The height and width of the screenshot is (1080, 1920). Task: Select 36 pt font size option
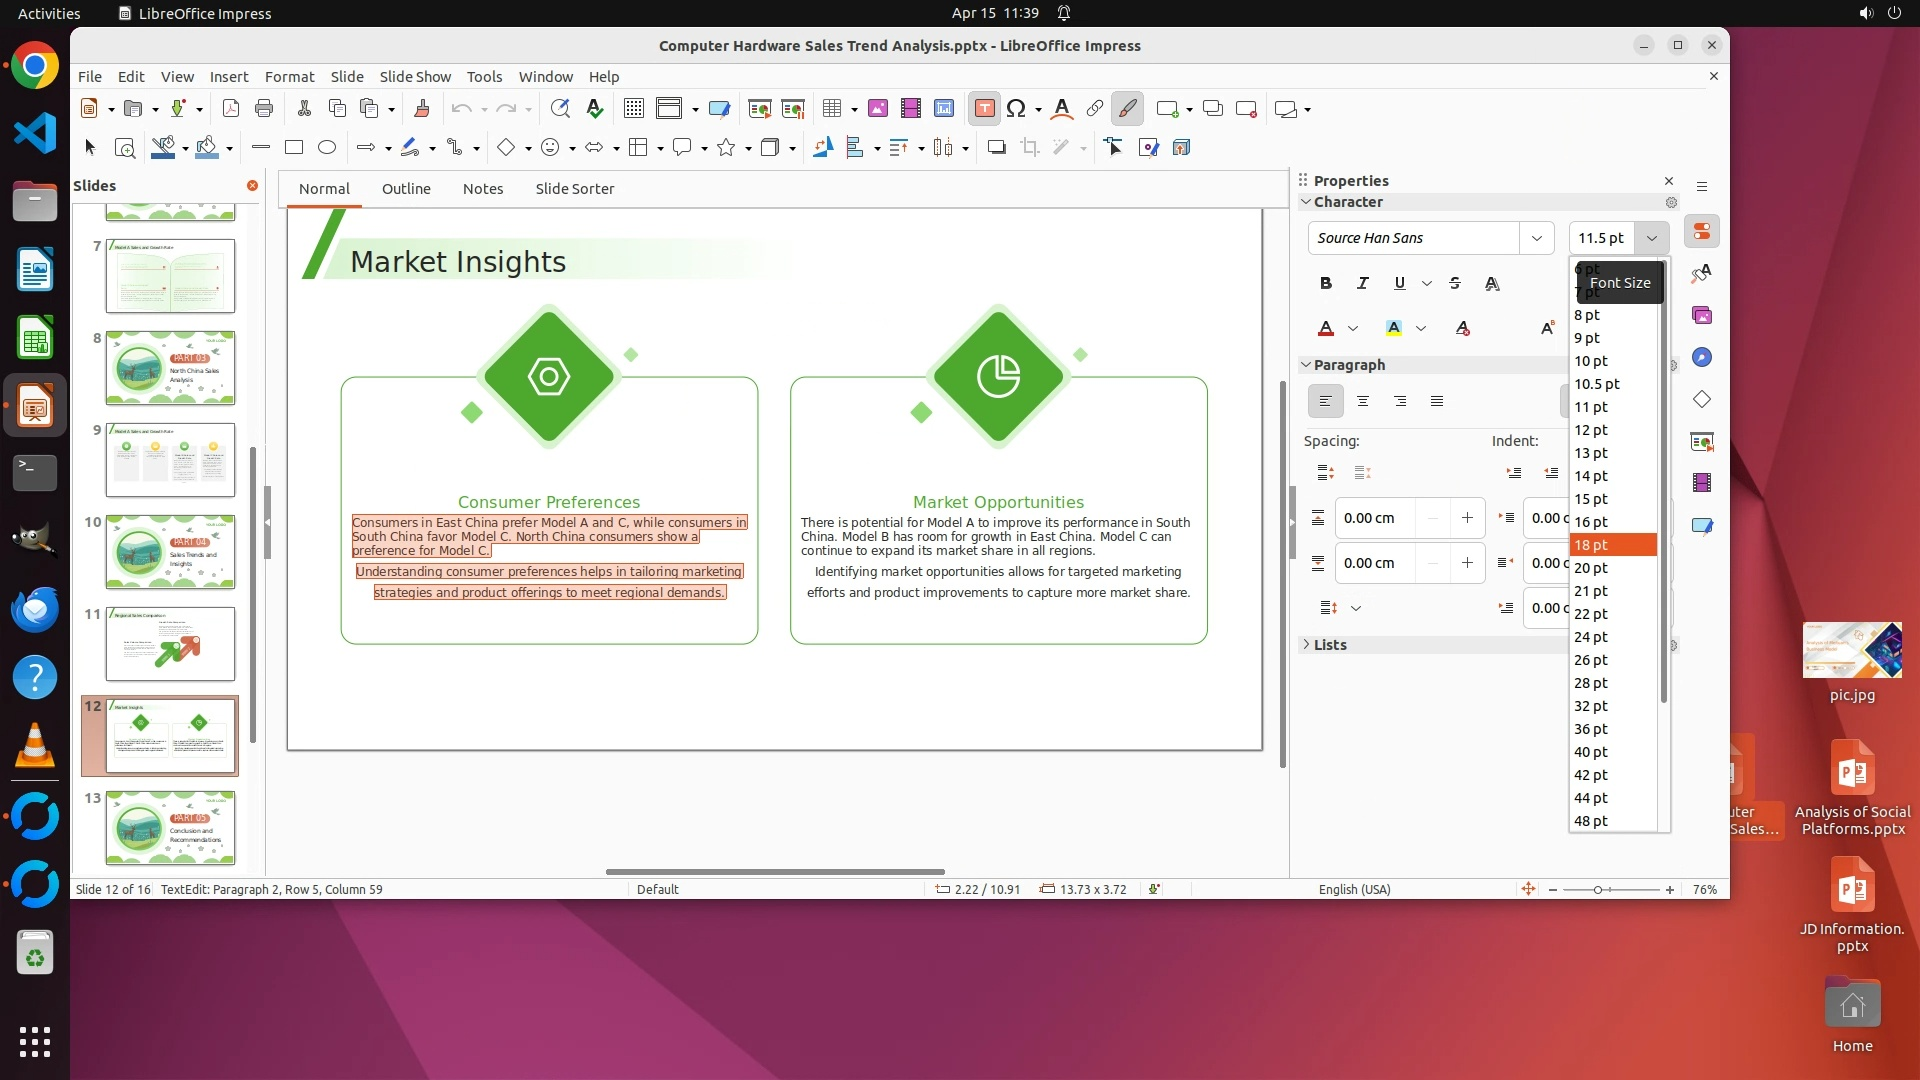1591,729
